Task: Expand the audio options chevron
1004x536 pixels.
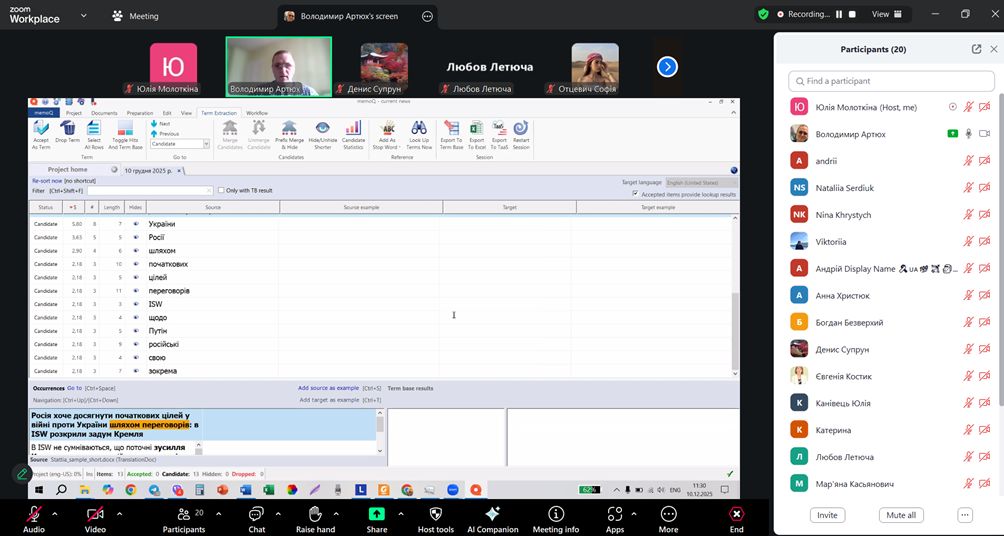Action: [x=55, y=513]
